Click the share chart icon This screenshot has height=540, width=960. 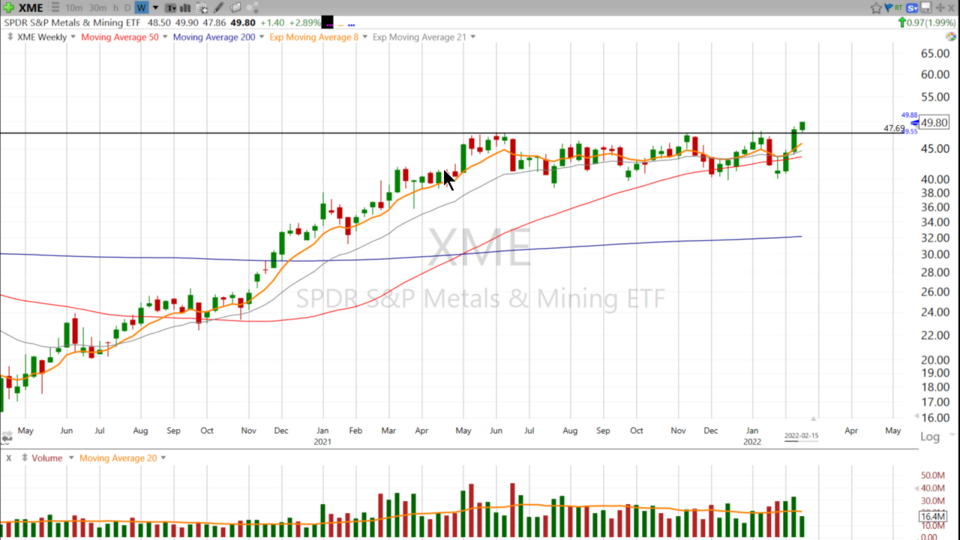click(252, 8)
